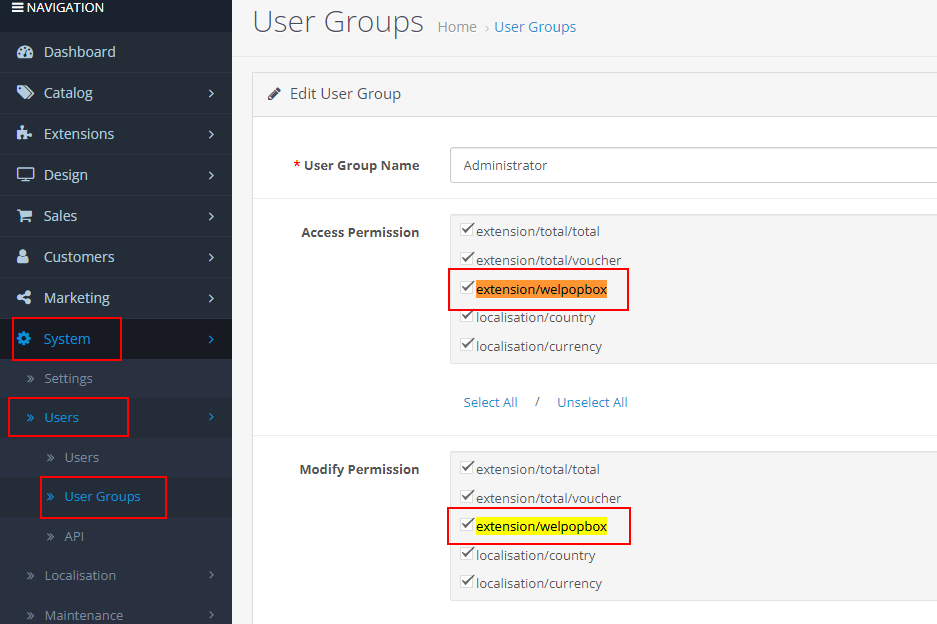The height and width of the screenshot is (624, 937).
Task: Click the Customers person icon
Action: point(24,257)
